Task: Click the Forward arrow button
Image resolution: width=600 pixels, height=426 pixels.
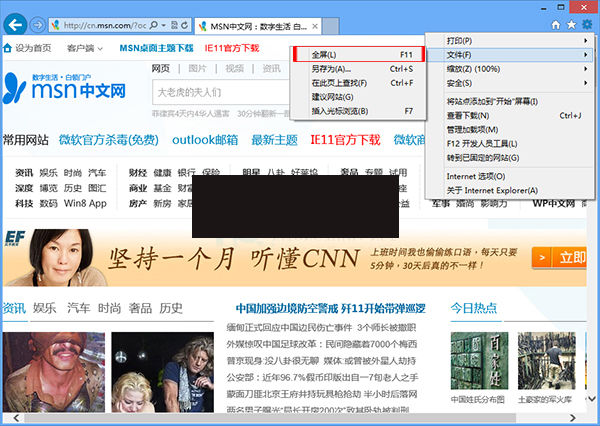Action: [38, 24]
